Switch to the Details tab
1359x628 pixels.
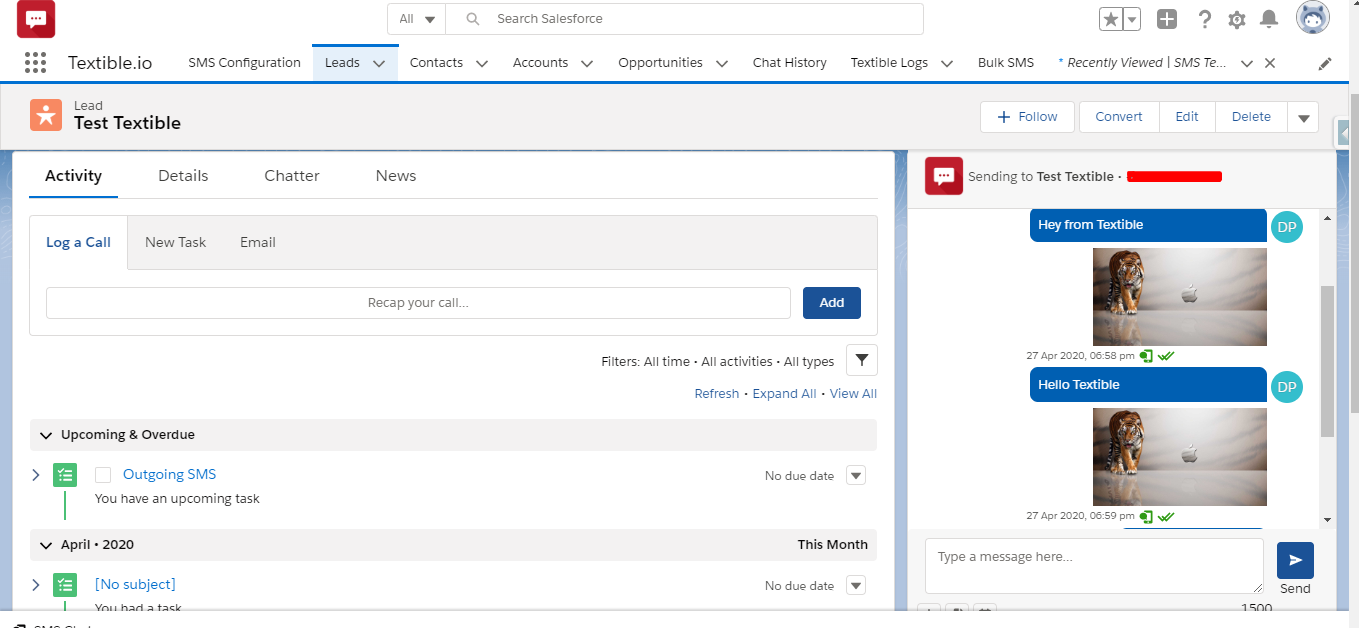pyautogui.click(x=183, y=175)
